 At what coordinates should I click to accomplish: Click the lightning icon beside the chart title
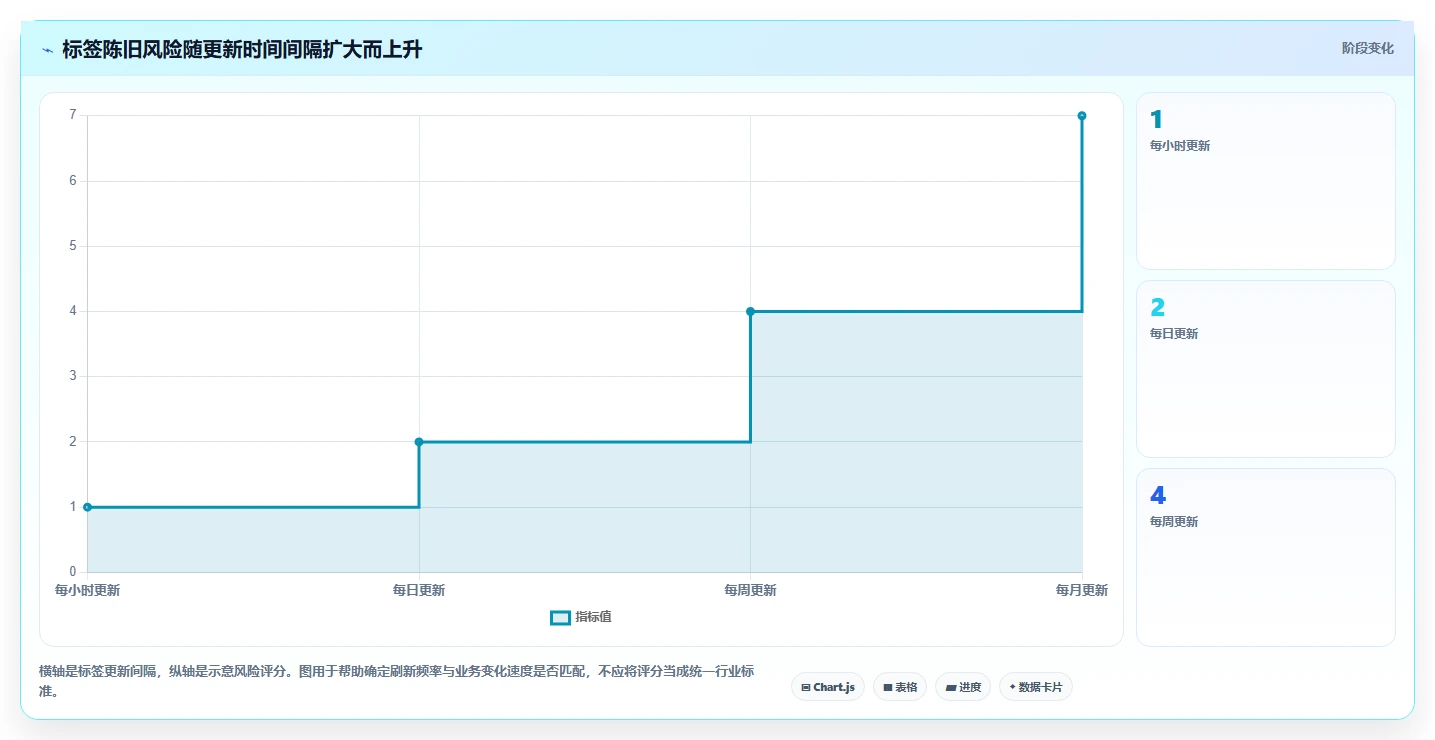pyautogui.click(x=47, y=50)
